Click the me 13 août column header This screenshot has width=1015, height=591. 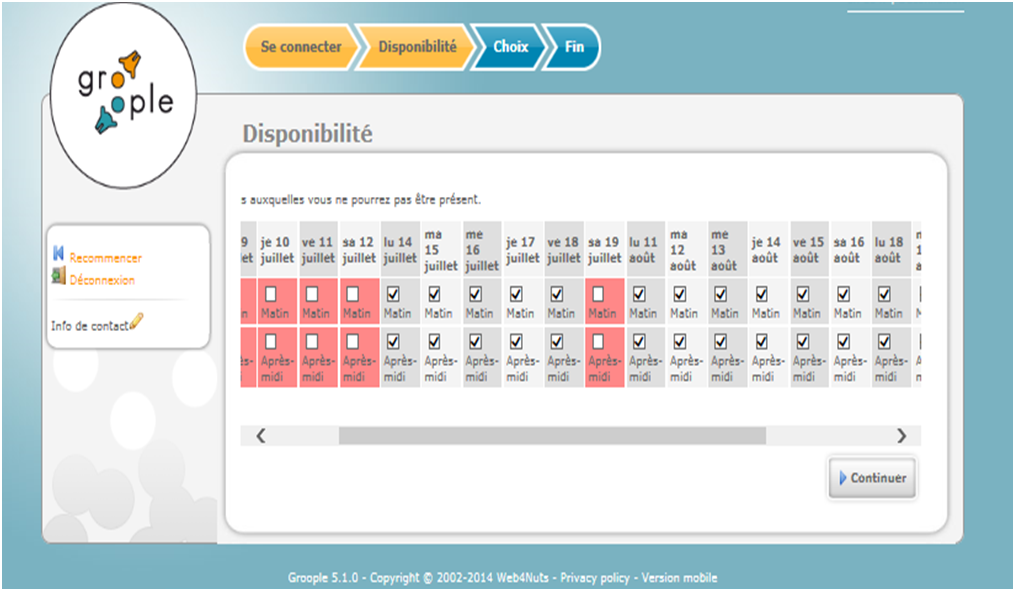coord(728,250)
